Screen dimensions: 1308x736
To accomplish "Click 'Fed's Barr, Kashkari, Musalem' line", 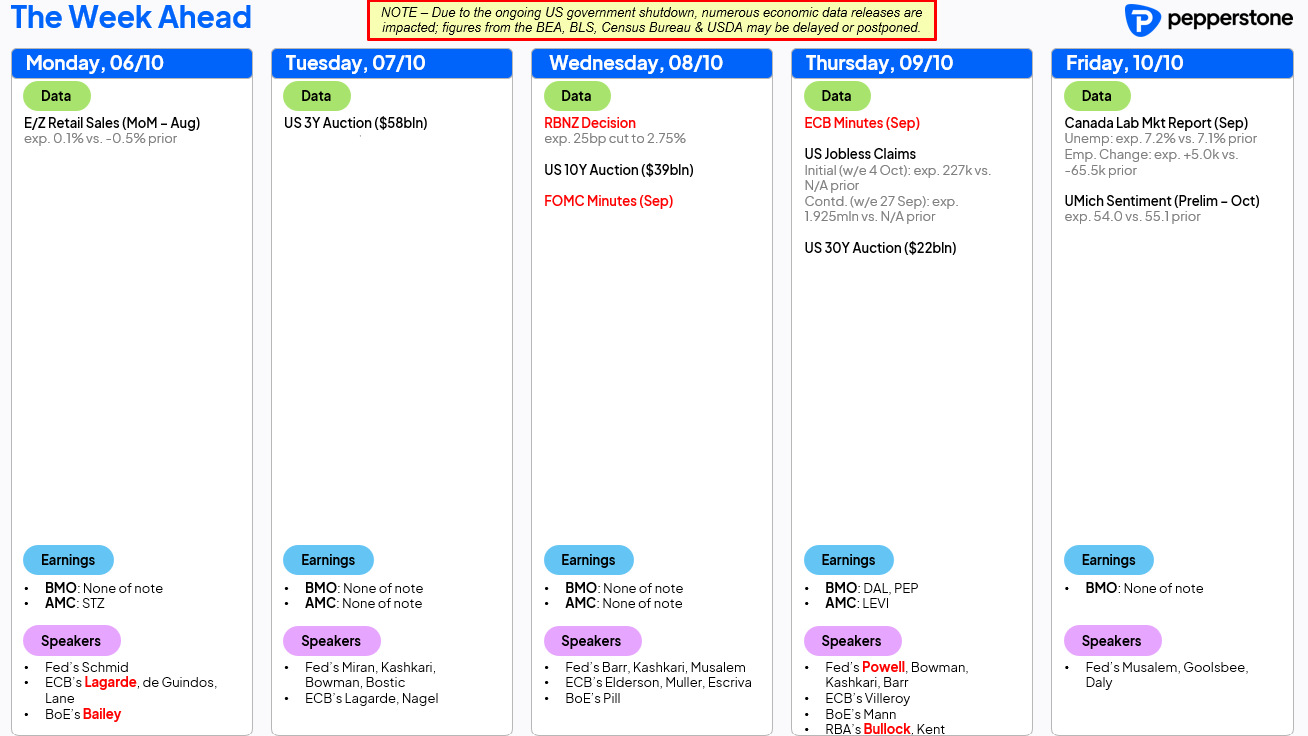I will coord(655,668).
